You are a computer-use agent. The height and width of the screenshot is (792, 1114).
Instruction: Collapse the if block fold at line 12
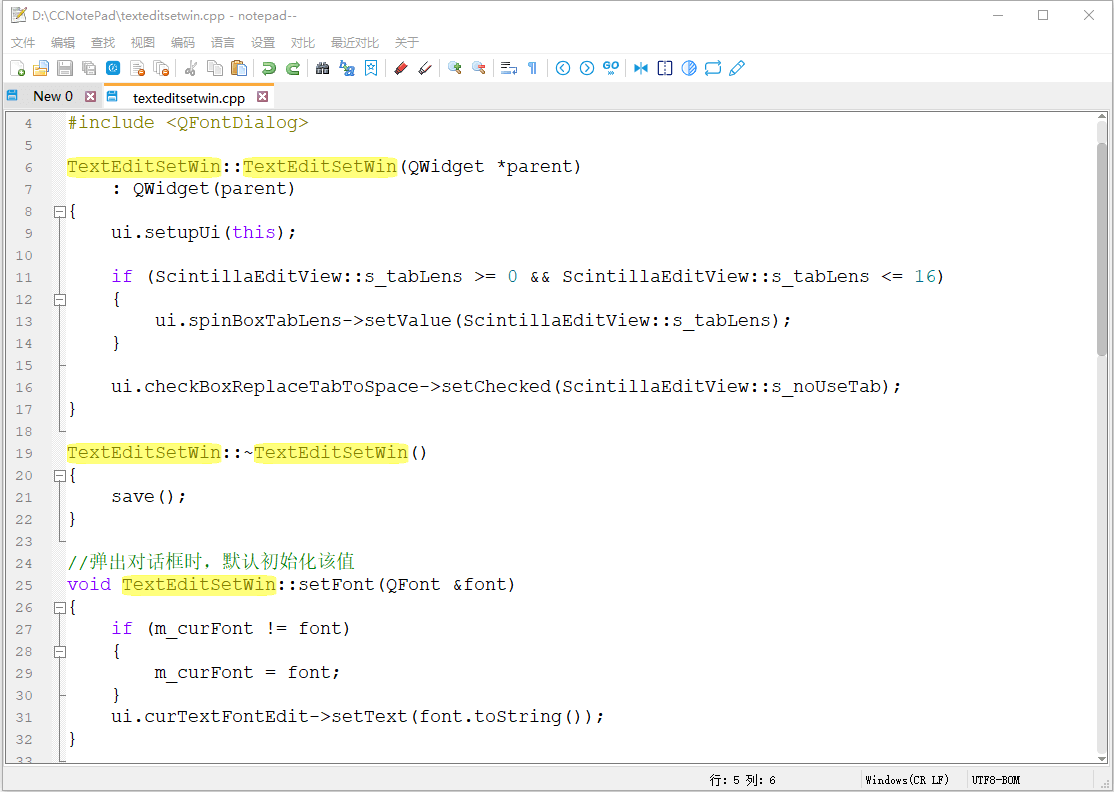coord(59,299)
